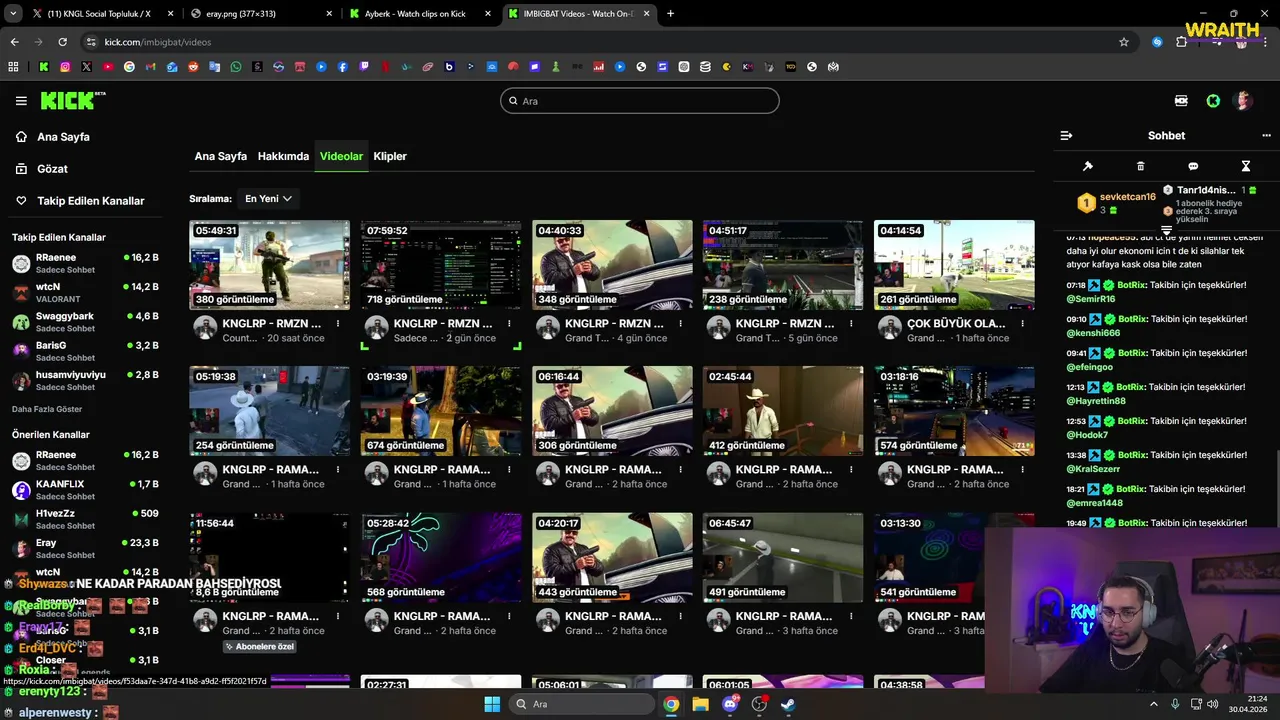The height and width of the screenshot is (720, 1280).
Task: Click the Ana Sayfa home icon in sidebar
Action: (21, 137)
